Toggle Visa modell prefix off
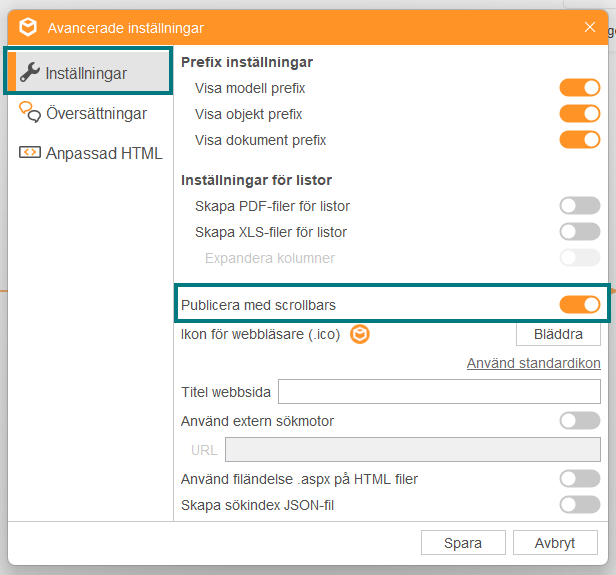Image resolution: width=616 pixels, height=575 pixels. click(x=580, y=88)
